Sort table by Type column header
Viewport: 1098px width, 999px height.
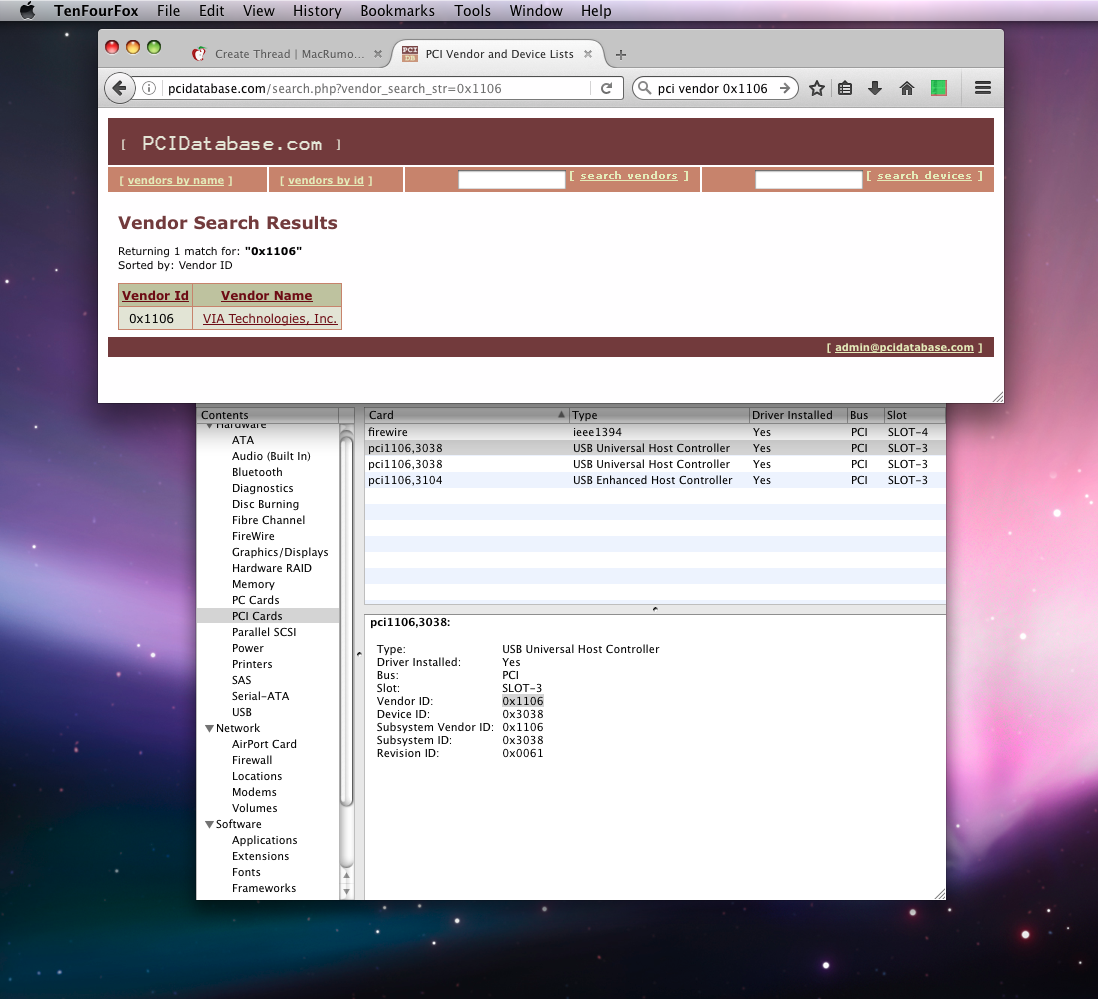click(658, 414)
